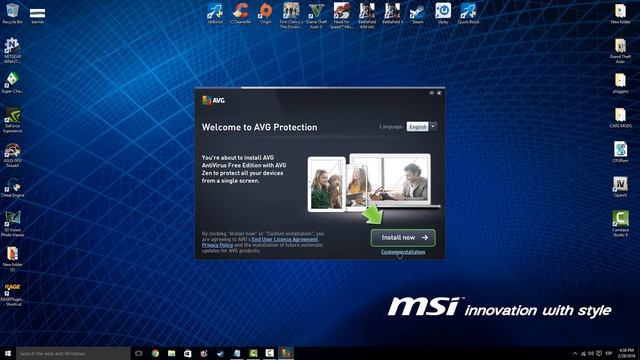Click the devices picture in the AVG installer
The width and height of the screenshot is (640, 360).
[373, 182]
